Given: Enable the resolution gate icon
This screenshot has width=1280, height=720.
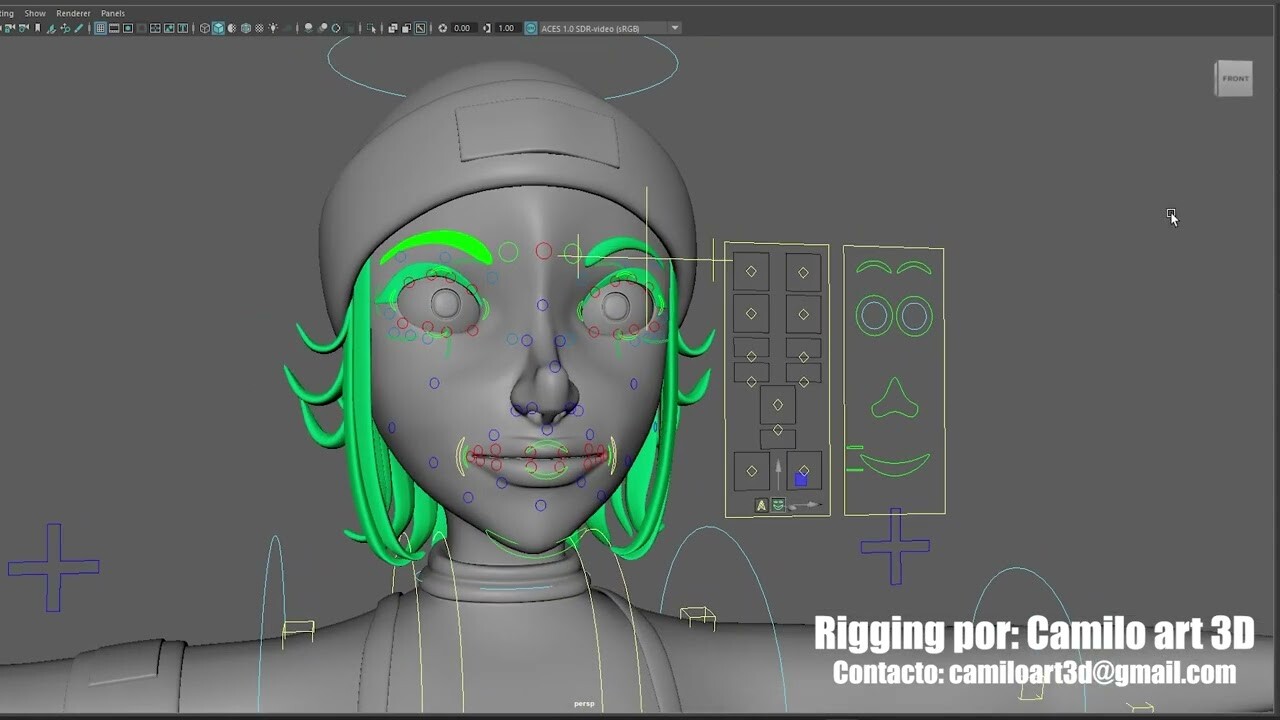Looking at the screenshot, I should (x=127, y=28).
